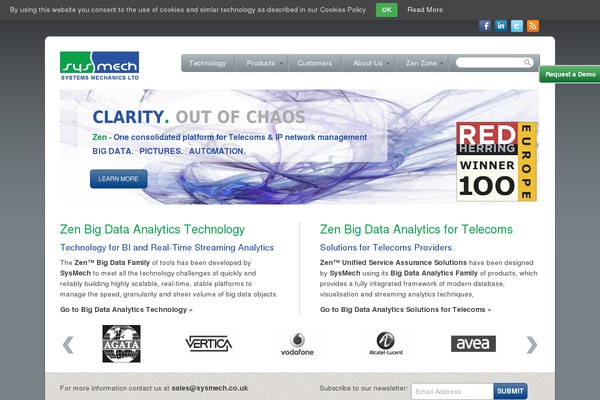
Task: Open Go to Big Data Analytics Solutions for Telecoms
Action: point(405,310)
